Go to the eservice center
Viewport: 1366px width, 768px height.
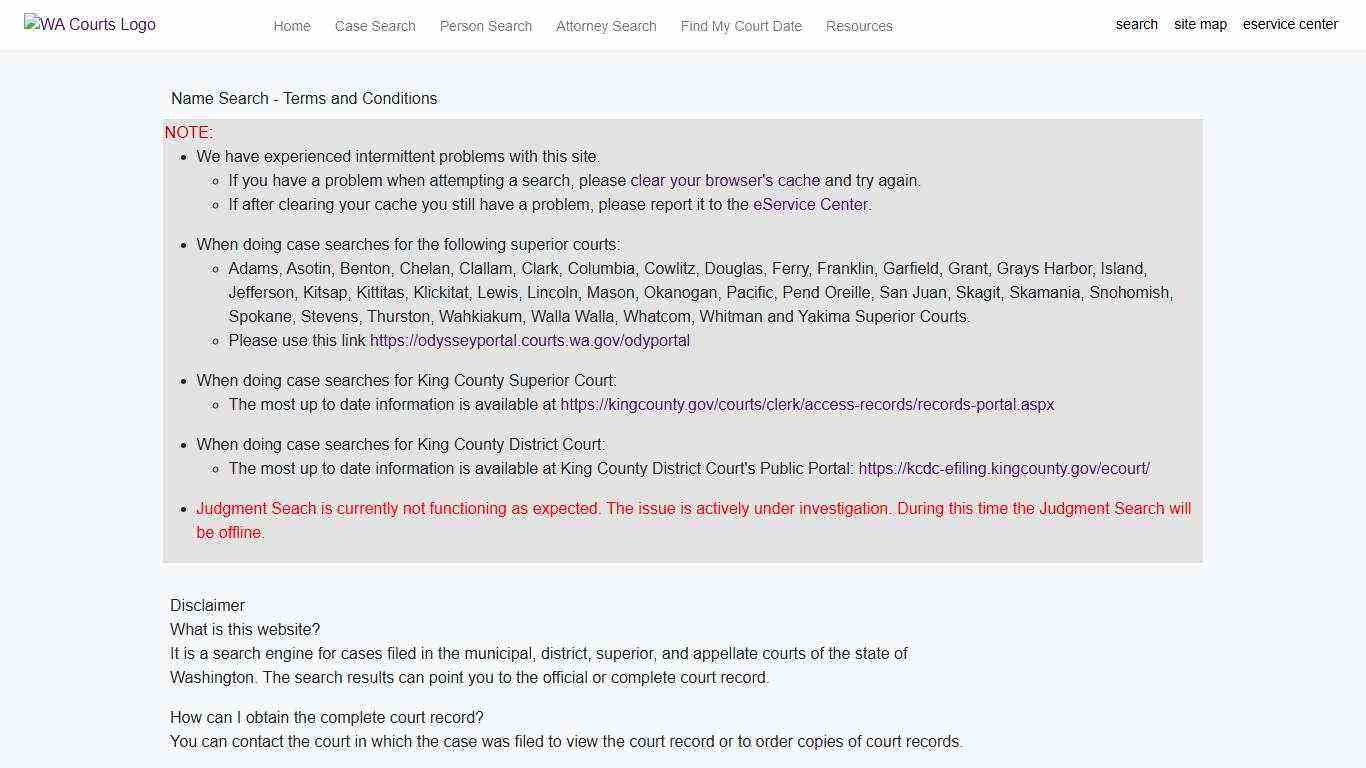[1290, 24]
